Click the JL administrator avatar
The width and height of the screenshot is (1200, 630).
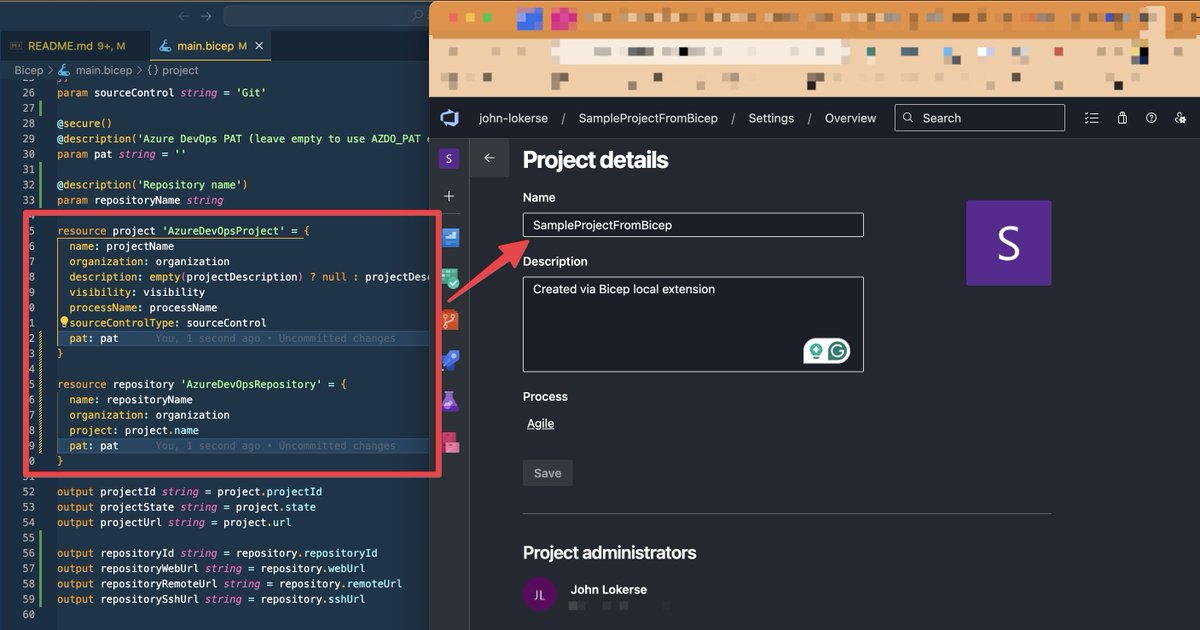tap(539, 595)
